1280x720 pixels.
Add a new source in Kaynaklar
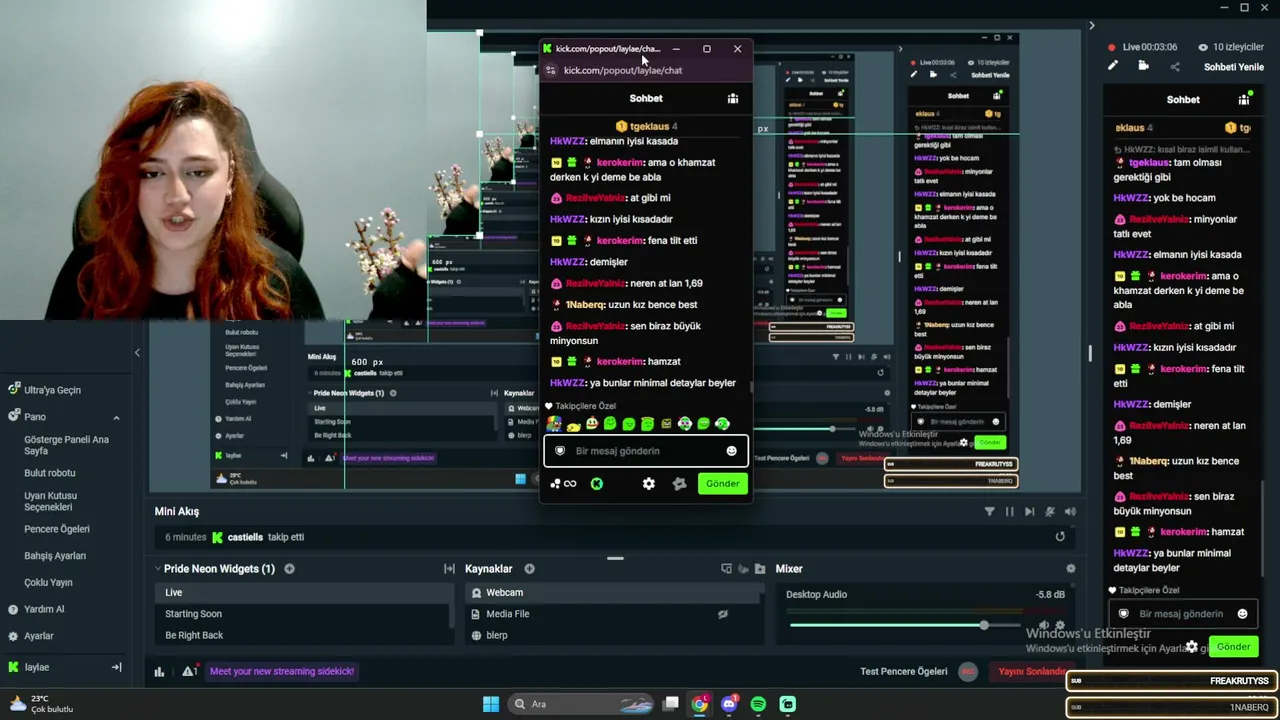tap(529, 569)
